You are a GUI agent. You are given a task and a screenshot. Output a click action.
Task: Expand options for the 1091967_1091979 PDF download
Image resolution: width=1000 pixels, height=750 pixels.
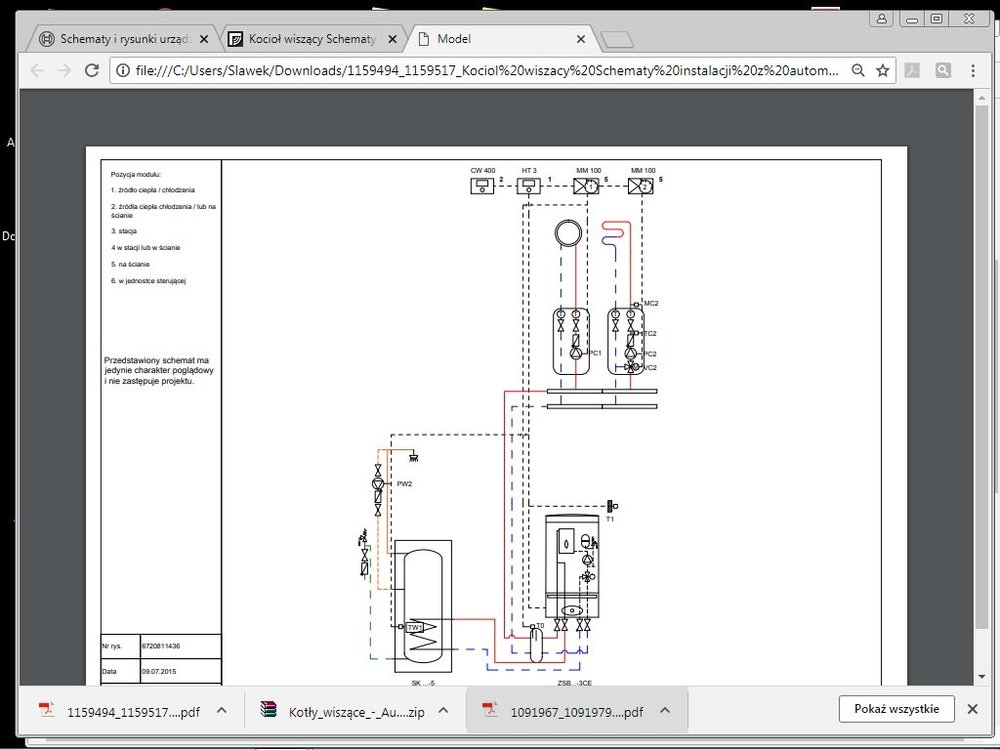tap(666, 710)
